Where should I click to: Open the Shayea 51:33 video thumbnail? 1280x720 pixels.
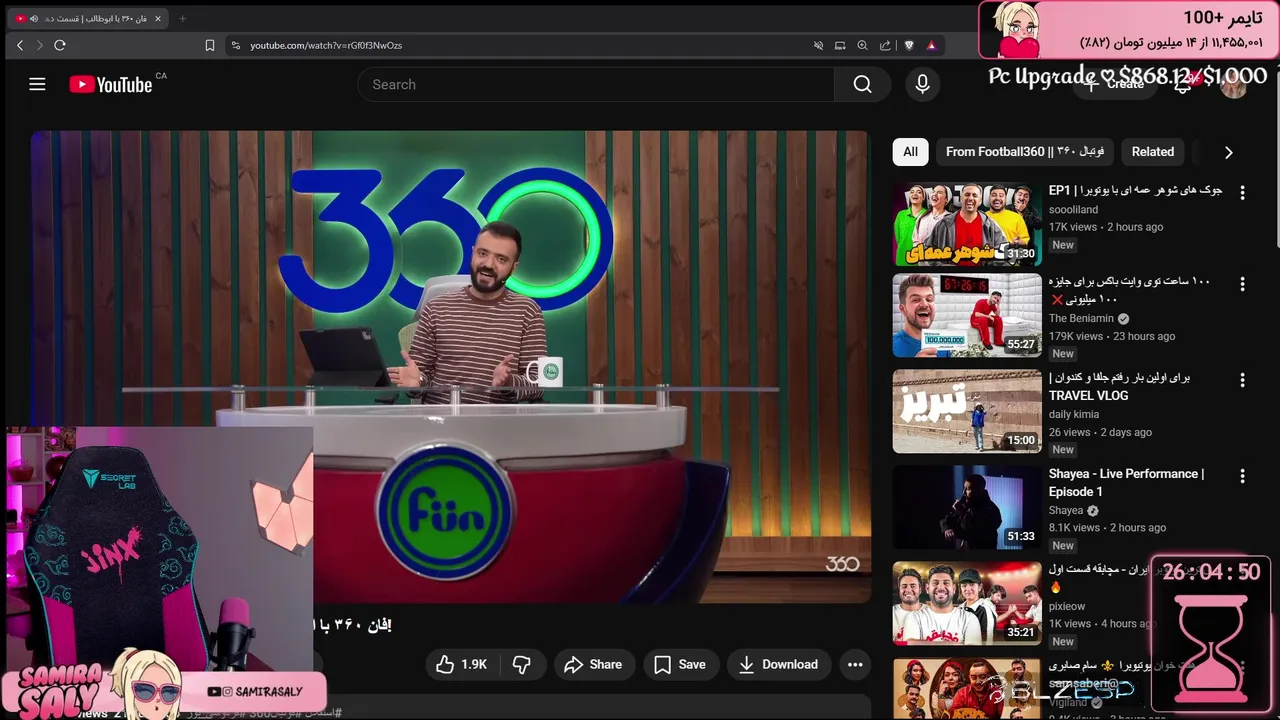967,508
